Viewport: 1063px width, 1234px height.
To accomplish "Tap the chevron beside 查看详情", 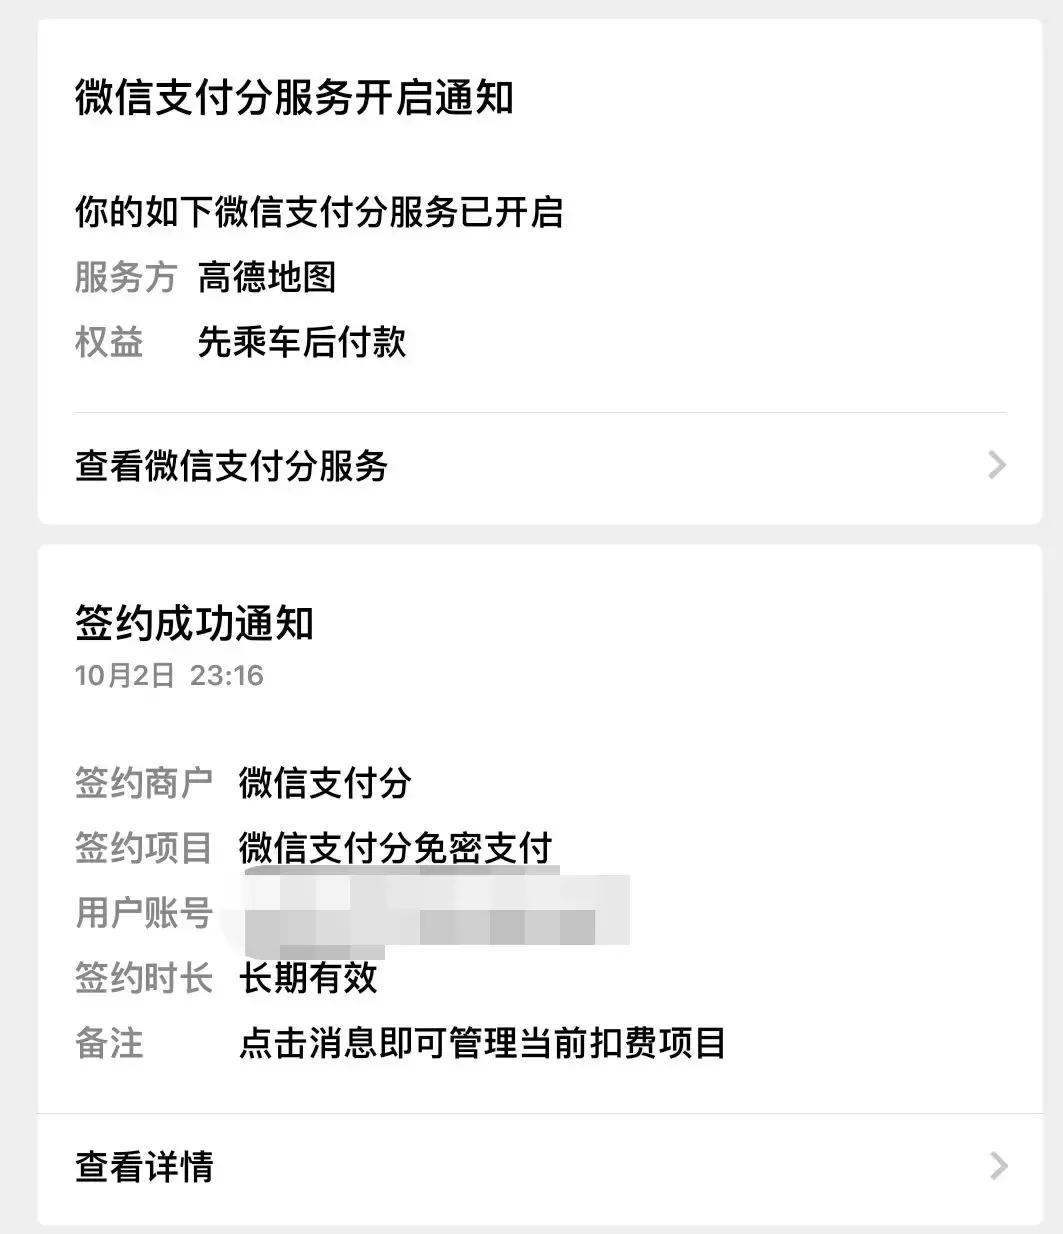I will pyautogui.click(x=997, y=1166).
